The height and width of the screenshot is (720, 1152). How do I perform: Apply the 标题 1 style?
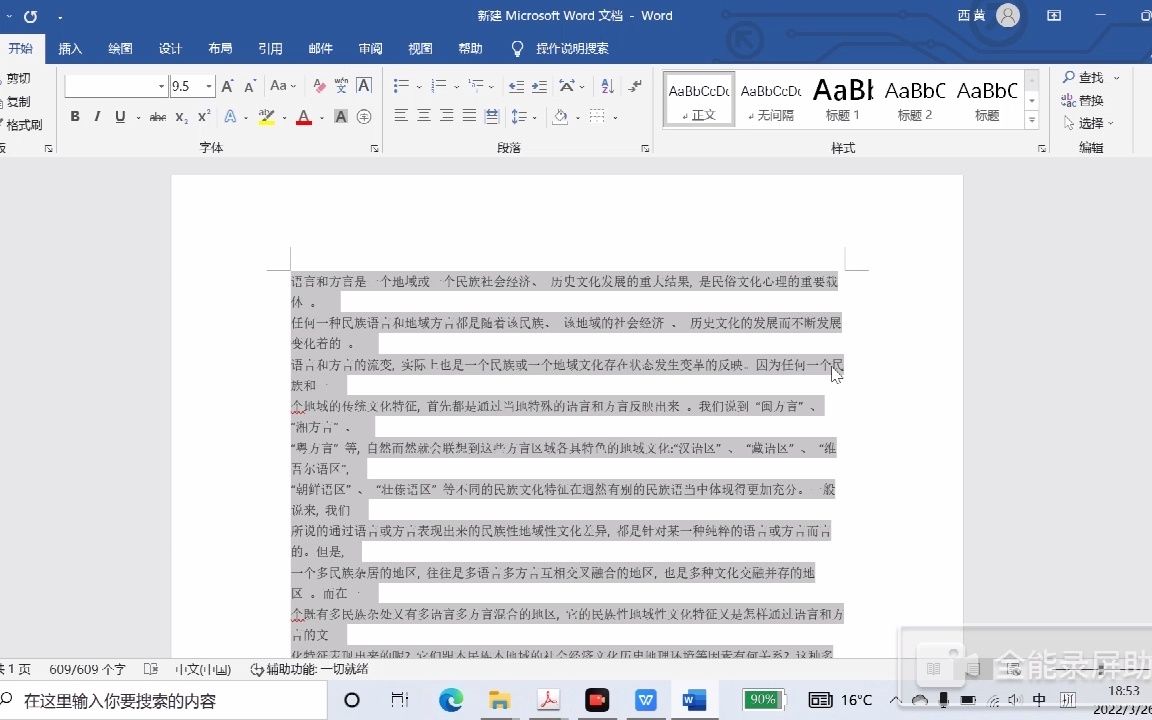(842, 97)
